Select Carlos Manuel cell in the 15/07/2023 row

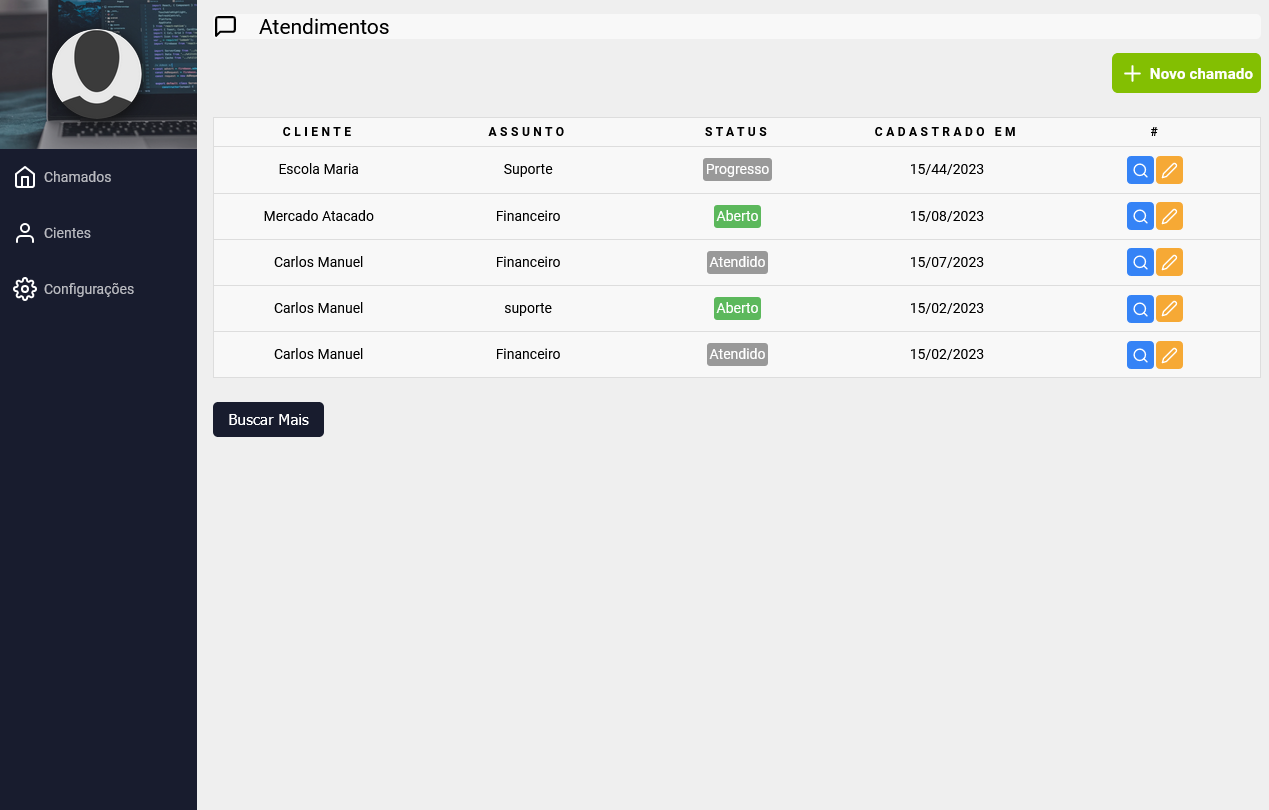(x=318, y=262)
